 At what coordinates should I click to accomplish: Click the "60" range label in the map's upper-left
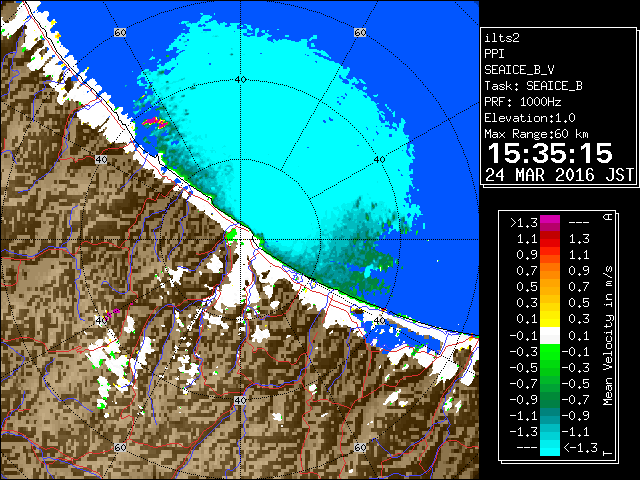(x=120, y=33)
